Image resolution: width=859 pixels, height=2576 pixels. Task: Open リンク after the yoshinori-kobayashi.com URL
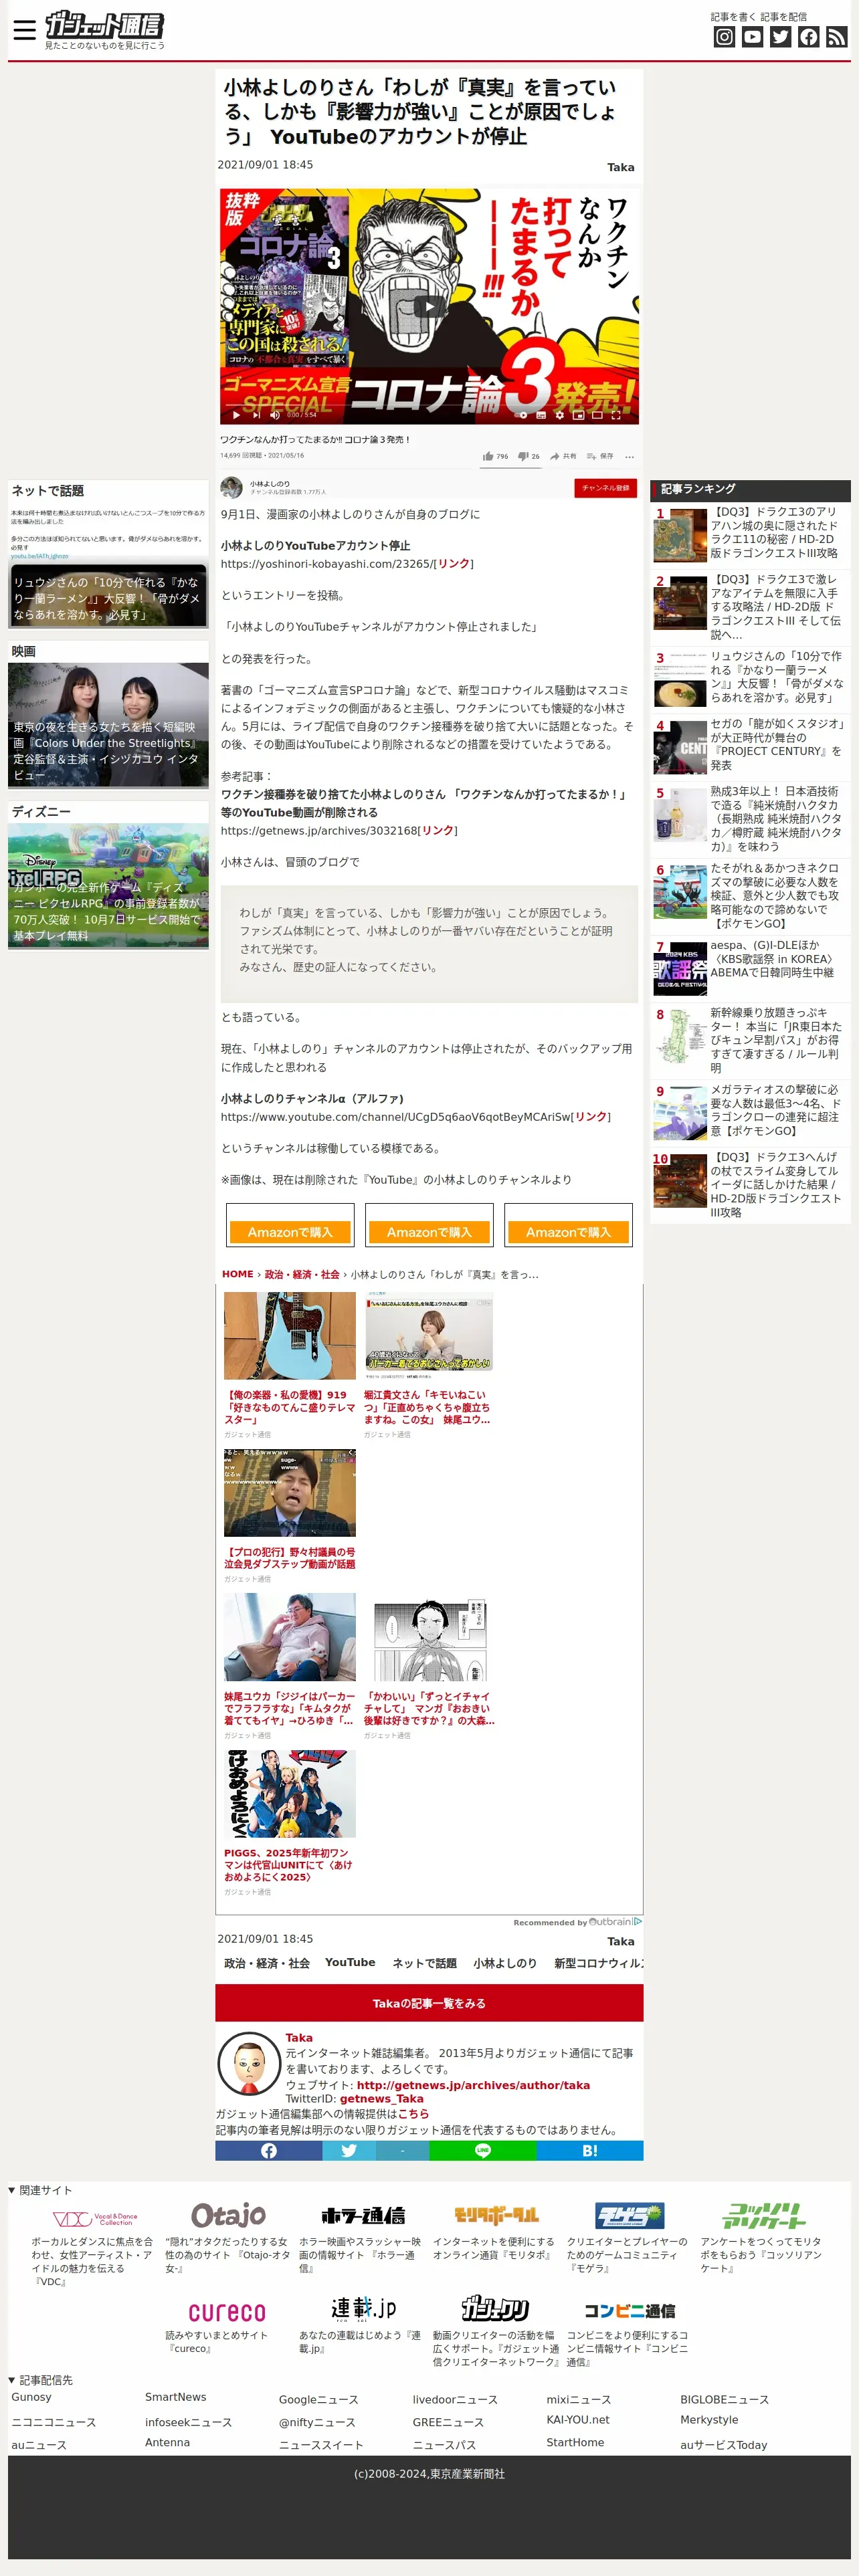(x=453, y=564)
